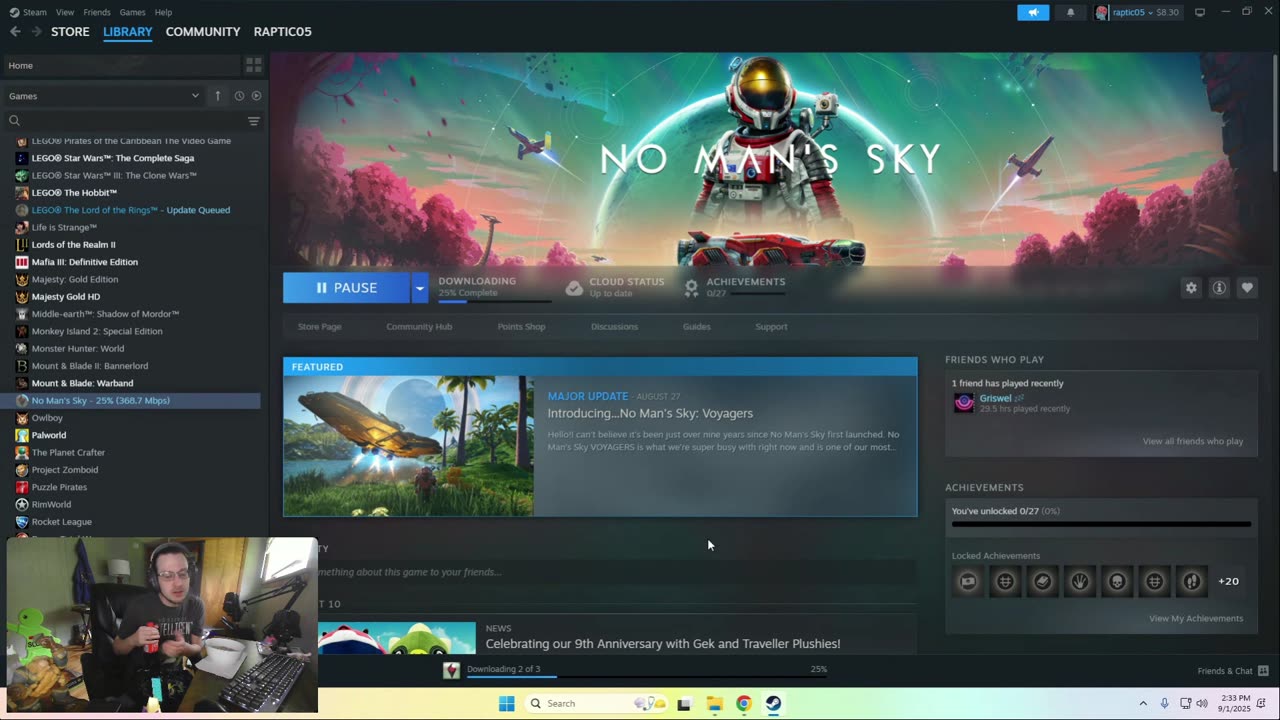Open Chrome from the taskbar
Image resolution: width=1280 pixels, height=720 pixels.
(x=743, y=703)
